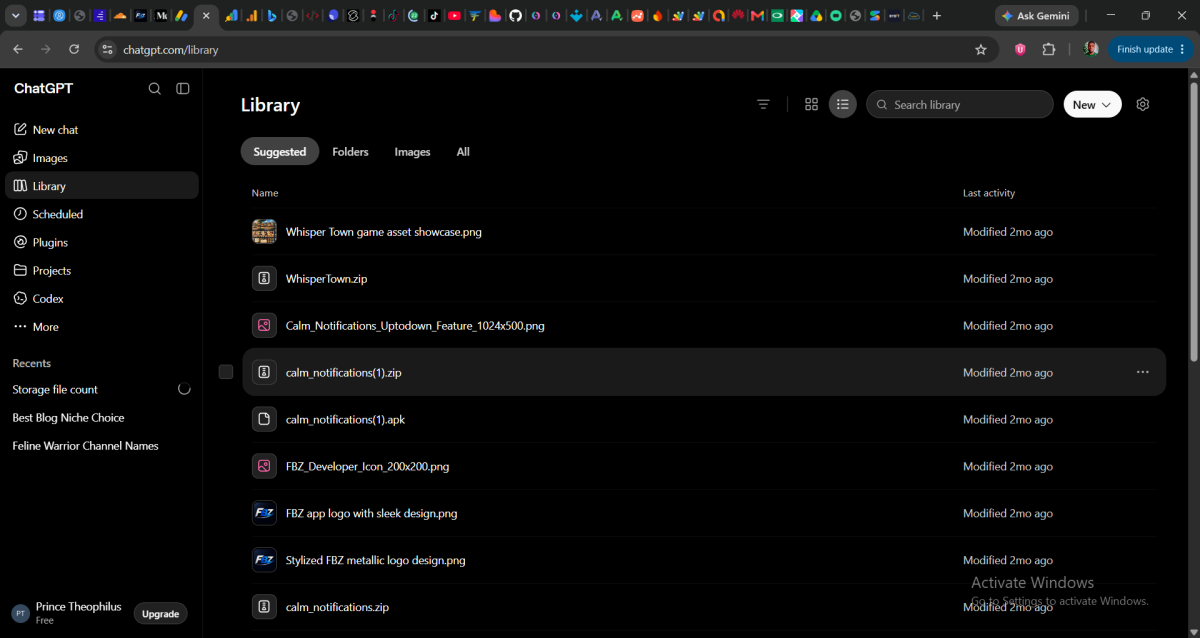
Task: Open Stylized FBZ metallic logo design thumbnail
Action: click(264, 560)
